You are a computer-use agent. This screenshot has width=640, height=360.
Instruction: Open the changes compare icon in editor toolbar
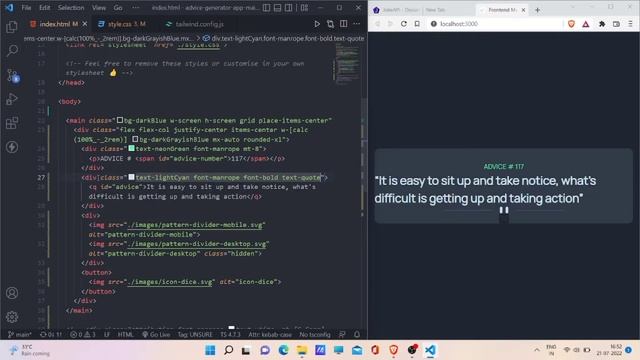coord(330,24)
